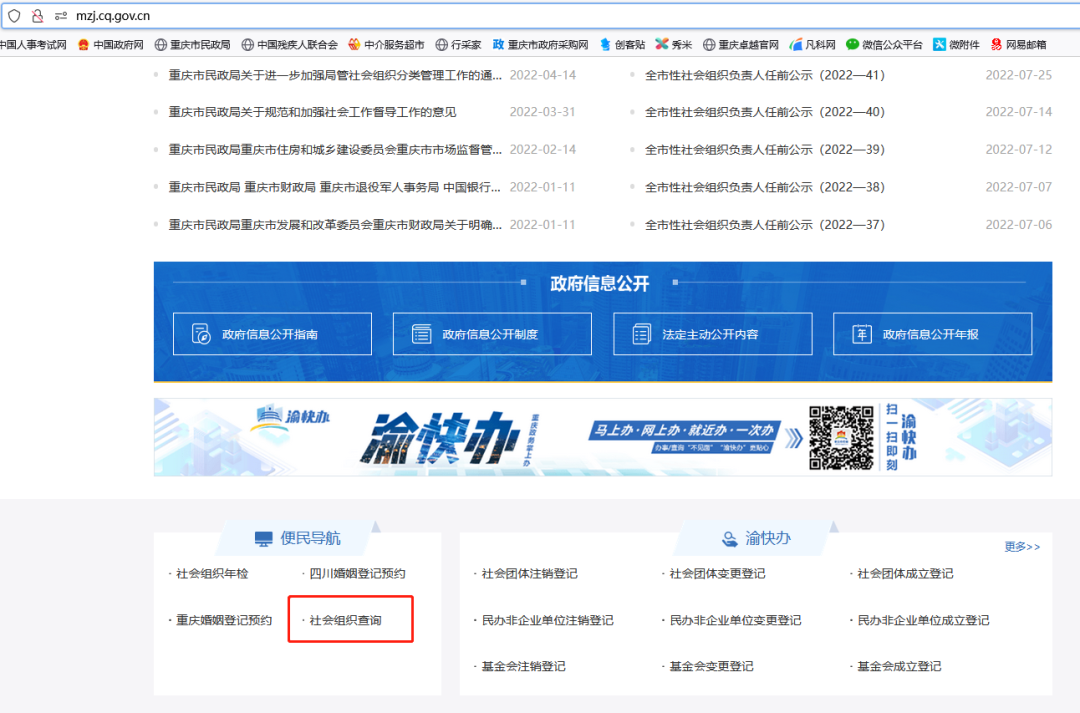Open 凡科网 bookmark
This screenshot has height=713, width=1080.
coord(812,45)
